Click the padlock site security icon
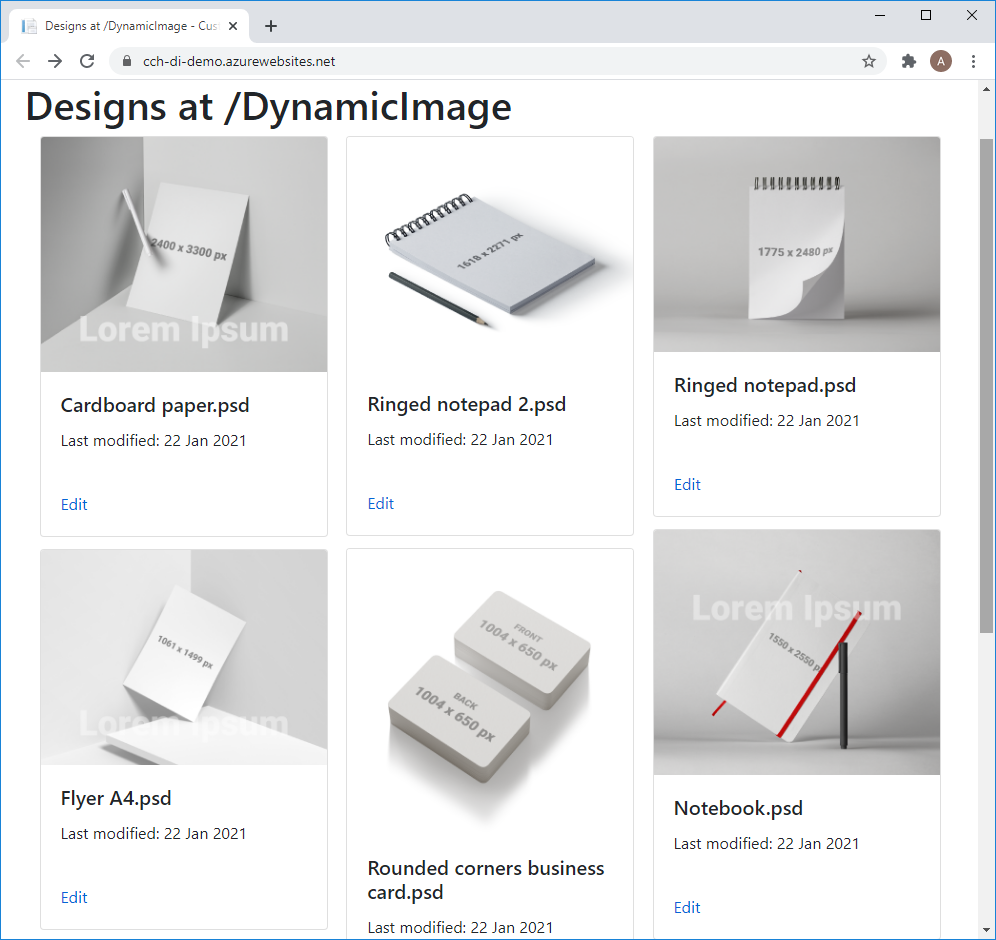The width and height of the screenshot is (996, 940). (x=127, y=61)
